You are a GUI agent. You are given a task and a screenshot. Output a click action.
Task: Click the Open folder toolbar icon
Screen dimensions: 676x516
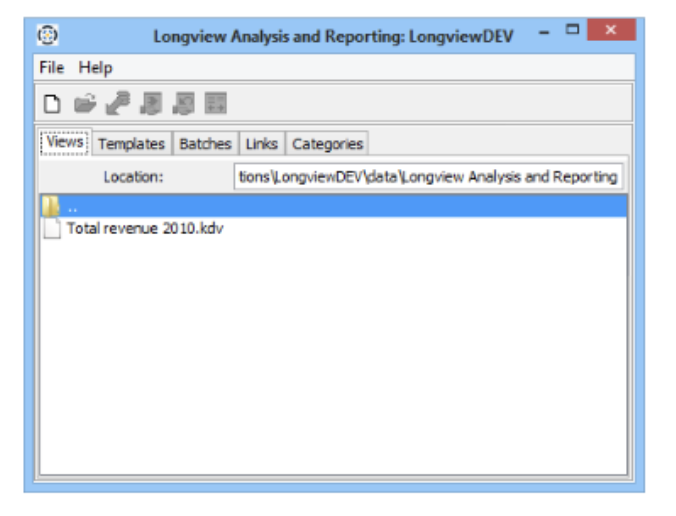click(84, 103)
